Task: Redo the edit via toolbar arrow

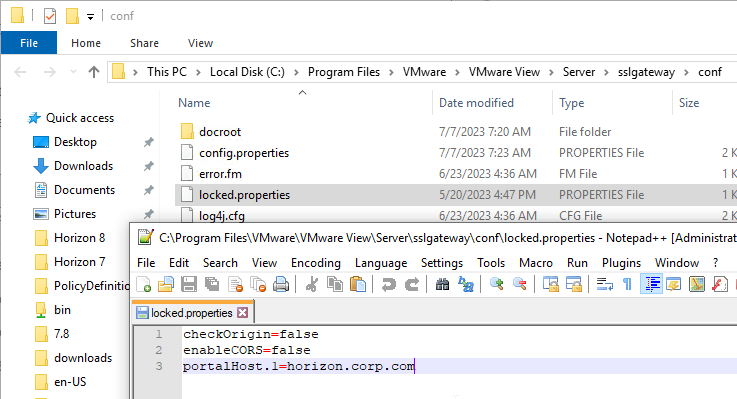Action: click(412, 285)
